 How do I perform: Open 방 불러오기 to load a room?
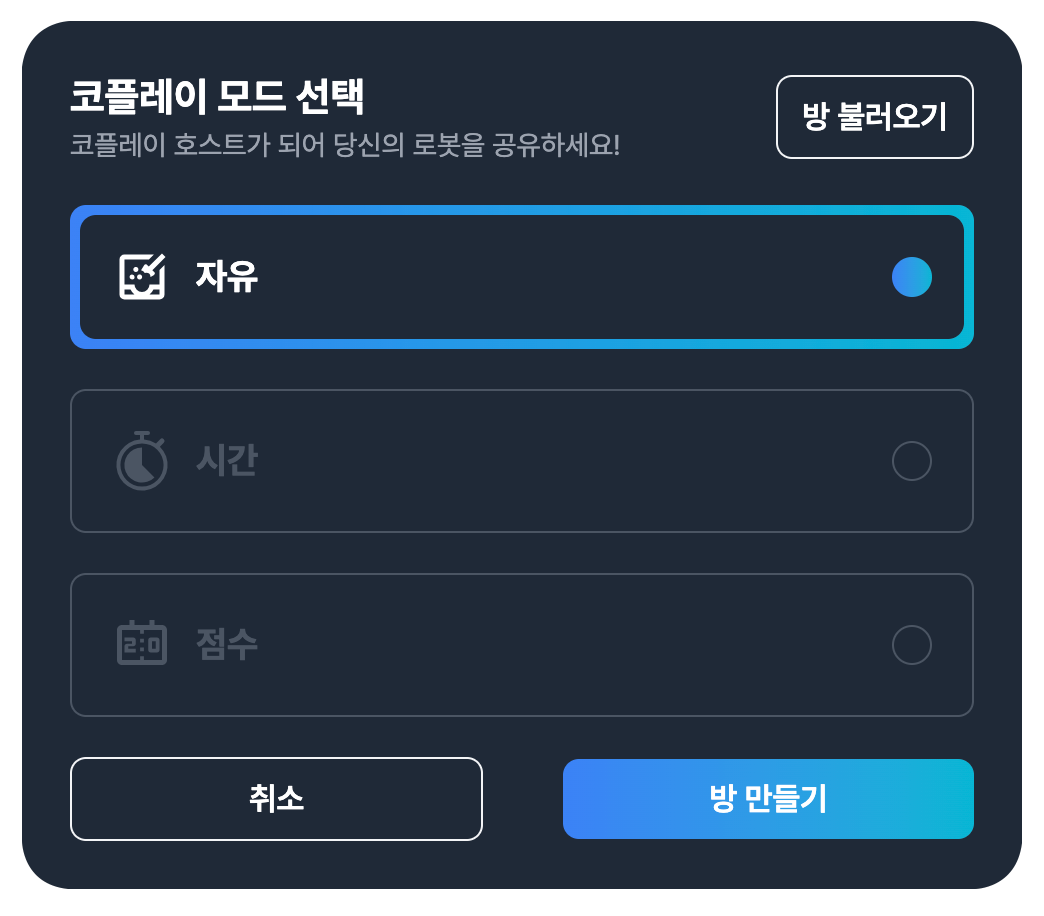coord(875,117)
